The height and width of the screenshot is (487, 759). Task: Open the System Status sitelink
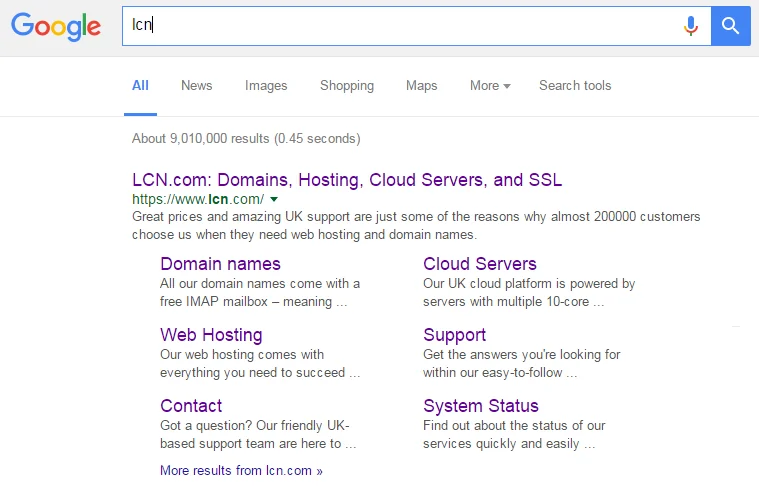(481, 406)
